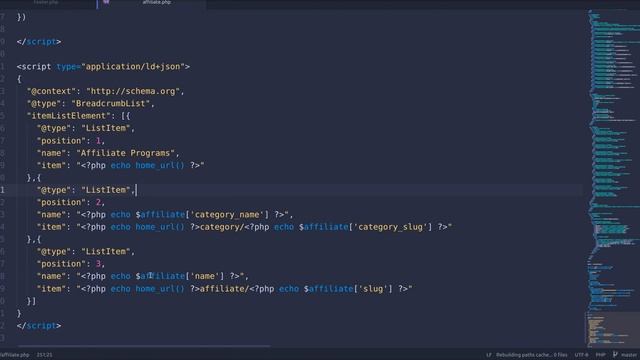The width and height of the screenshot is (640, 360).
Task: Click "affiliate/" in the last item URL
Action: (x=224, y=289)
